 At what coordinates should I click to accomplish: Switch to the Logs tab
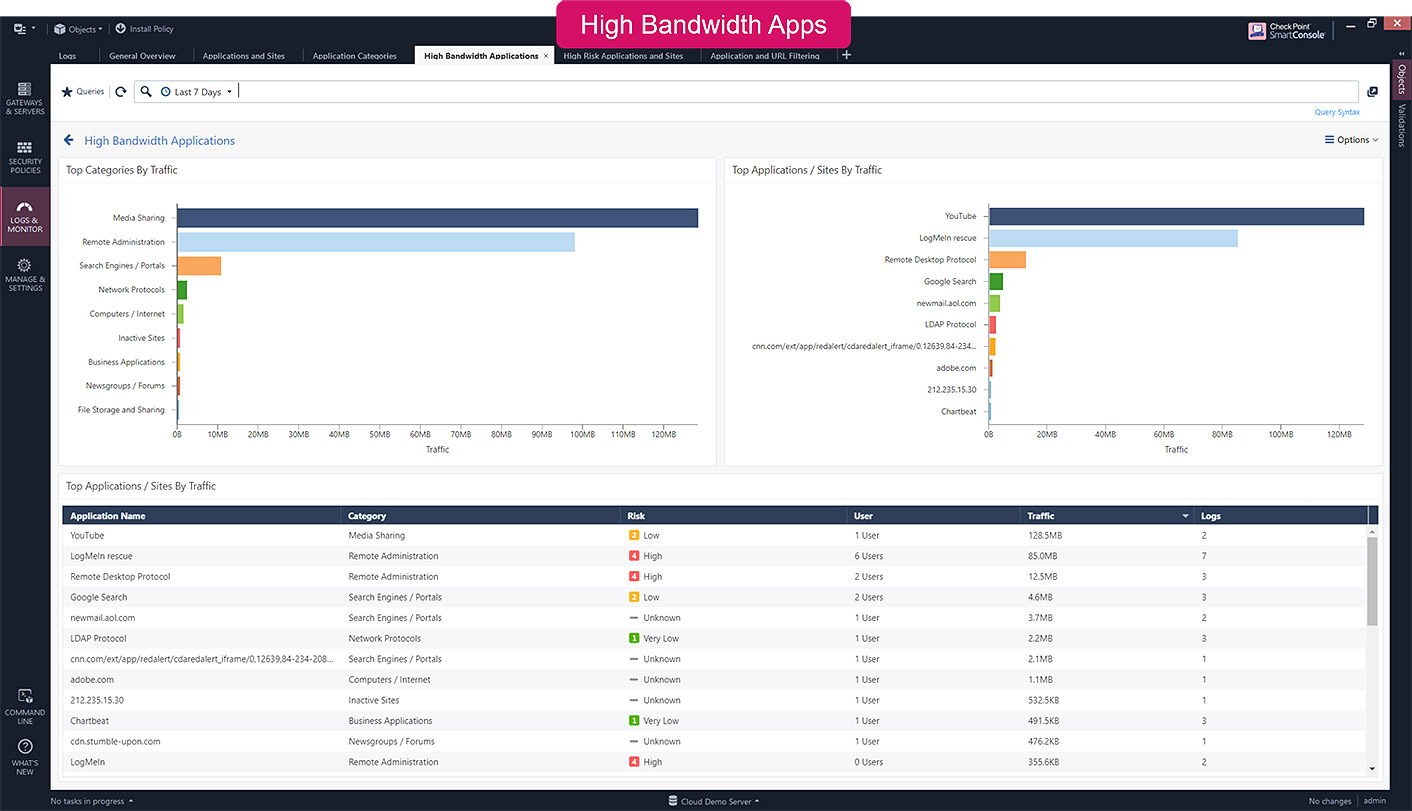(x=67, y=56)
